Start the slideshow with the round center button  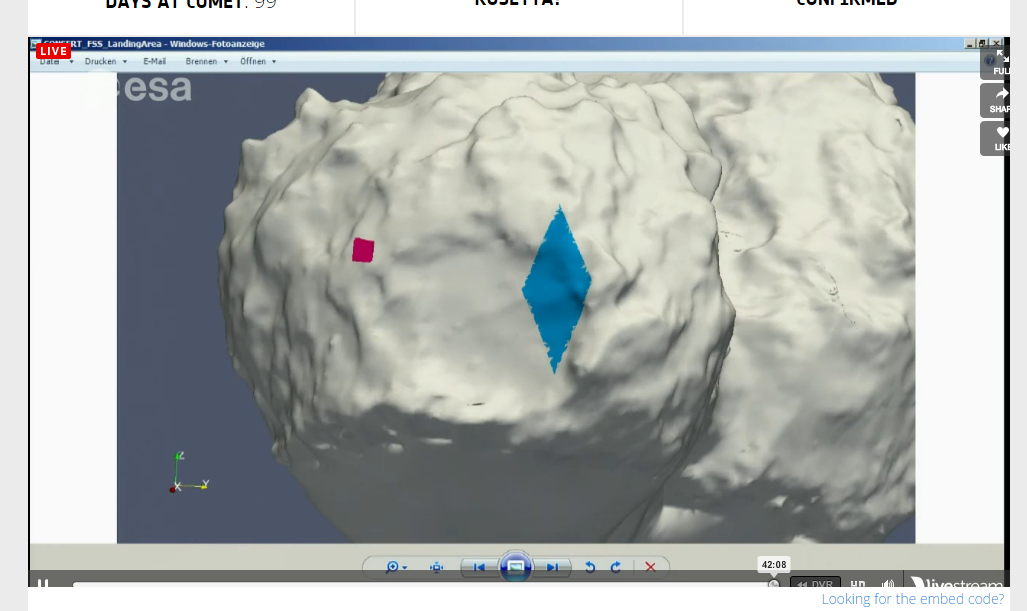(515, 567)
